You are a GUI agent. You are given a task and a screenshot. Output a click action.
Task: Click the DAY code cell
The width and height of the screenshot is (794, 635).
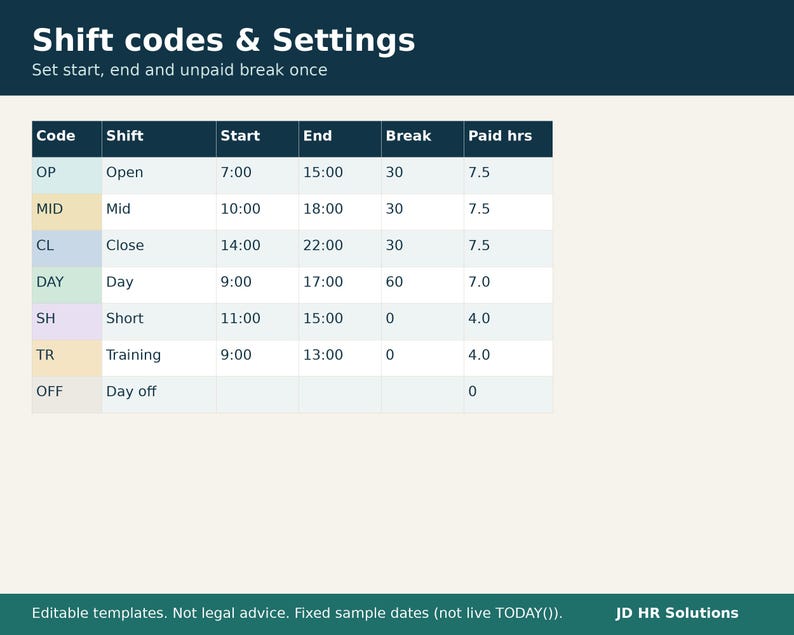click(67, 285)
